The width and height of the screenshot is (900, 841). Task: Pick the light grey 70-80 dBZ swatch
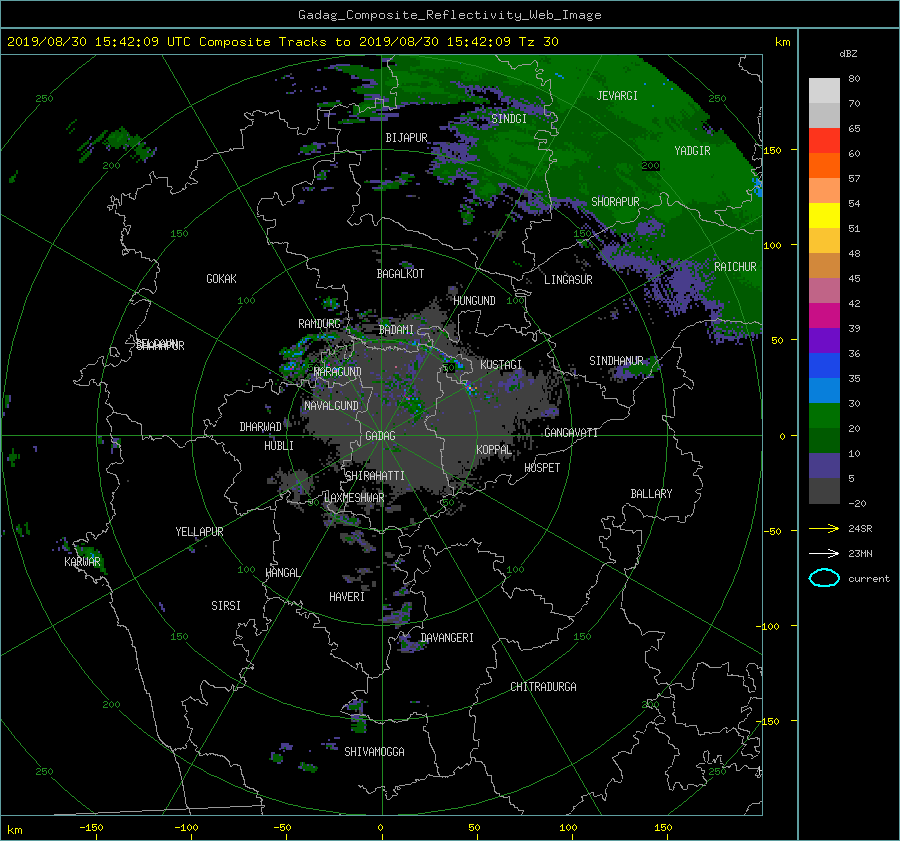pos(824,90)
